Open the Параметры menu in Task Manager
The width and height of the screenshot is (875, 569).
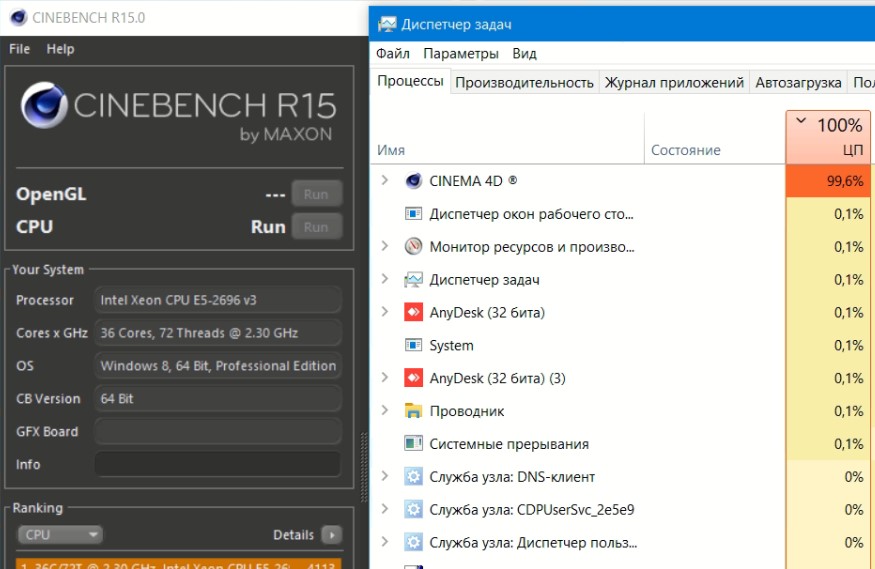[x=461, y=54]
